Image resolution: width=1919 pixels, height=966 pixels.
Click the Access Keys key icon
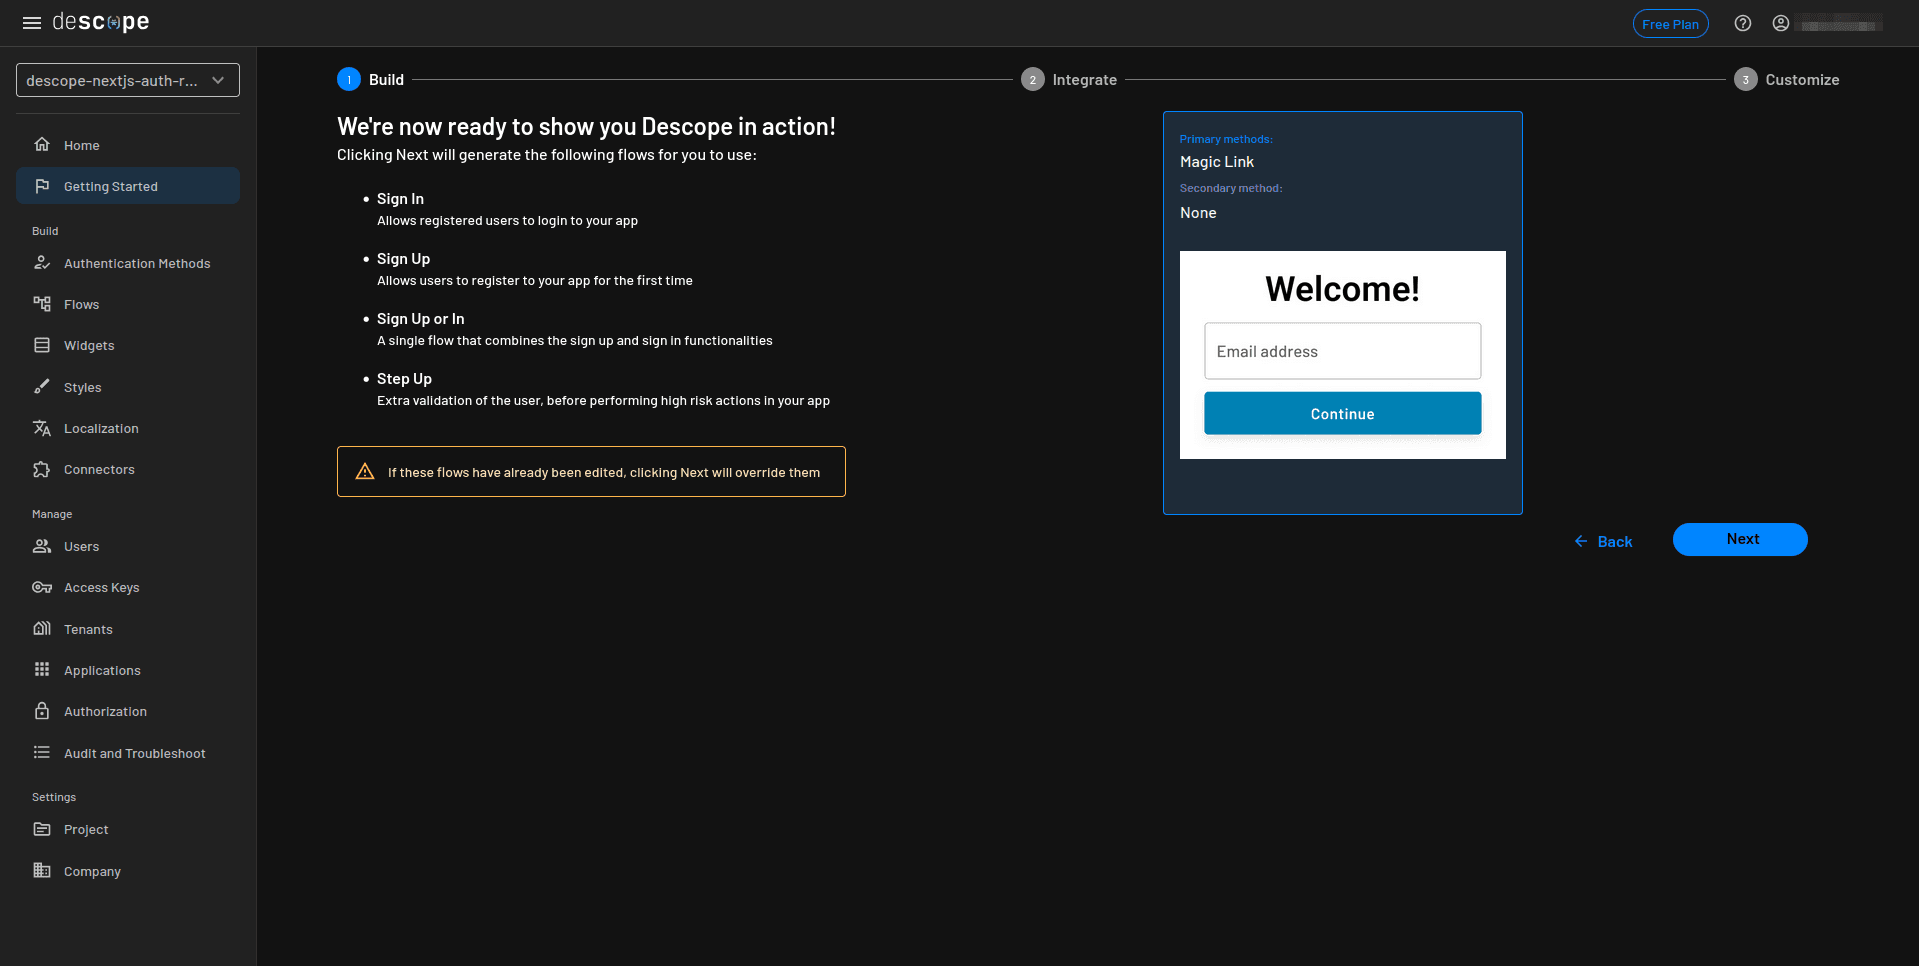(x=42, y=587)
